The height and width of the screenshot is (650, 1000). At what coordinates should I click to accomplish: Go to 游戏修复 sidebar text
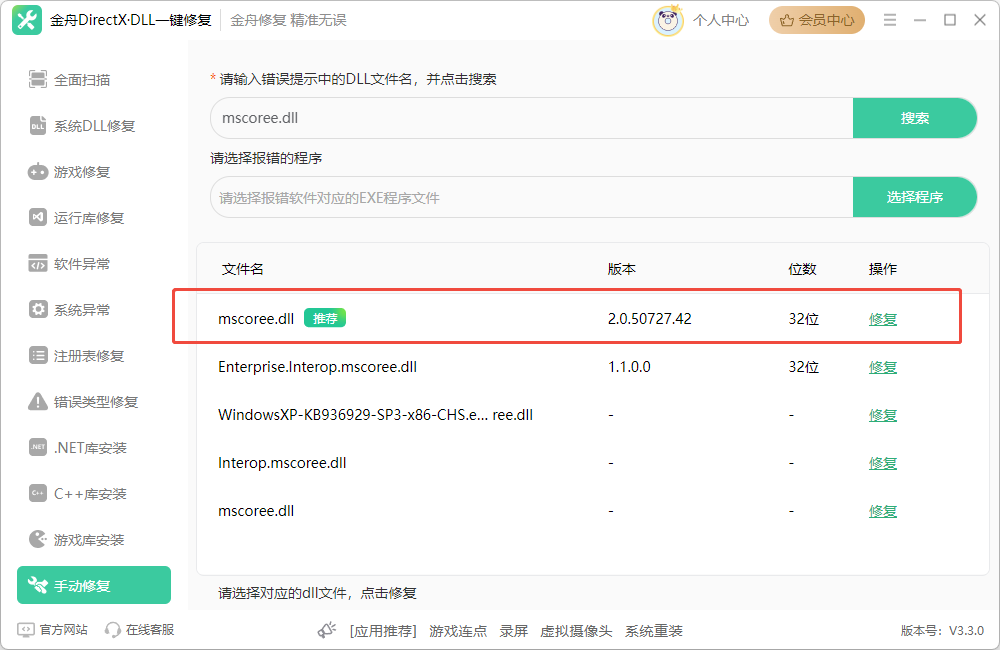tap(82, 172)
